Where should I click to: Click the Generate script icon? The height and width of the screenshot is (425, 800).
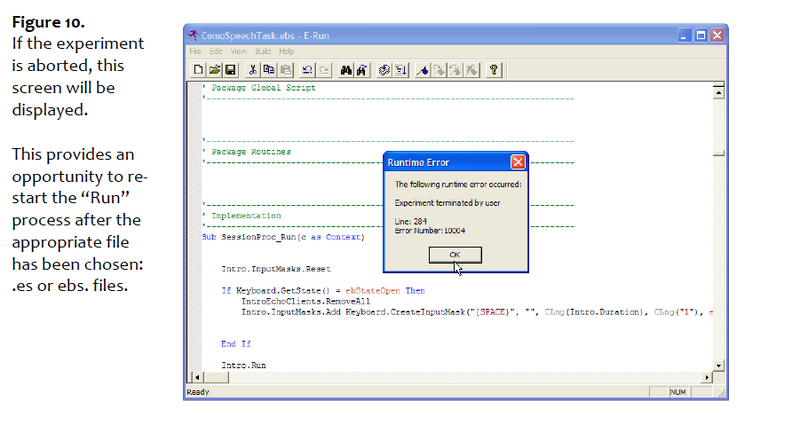(384, 70)
